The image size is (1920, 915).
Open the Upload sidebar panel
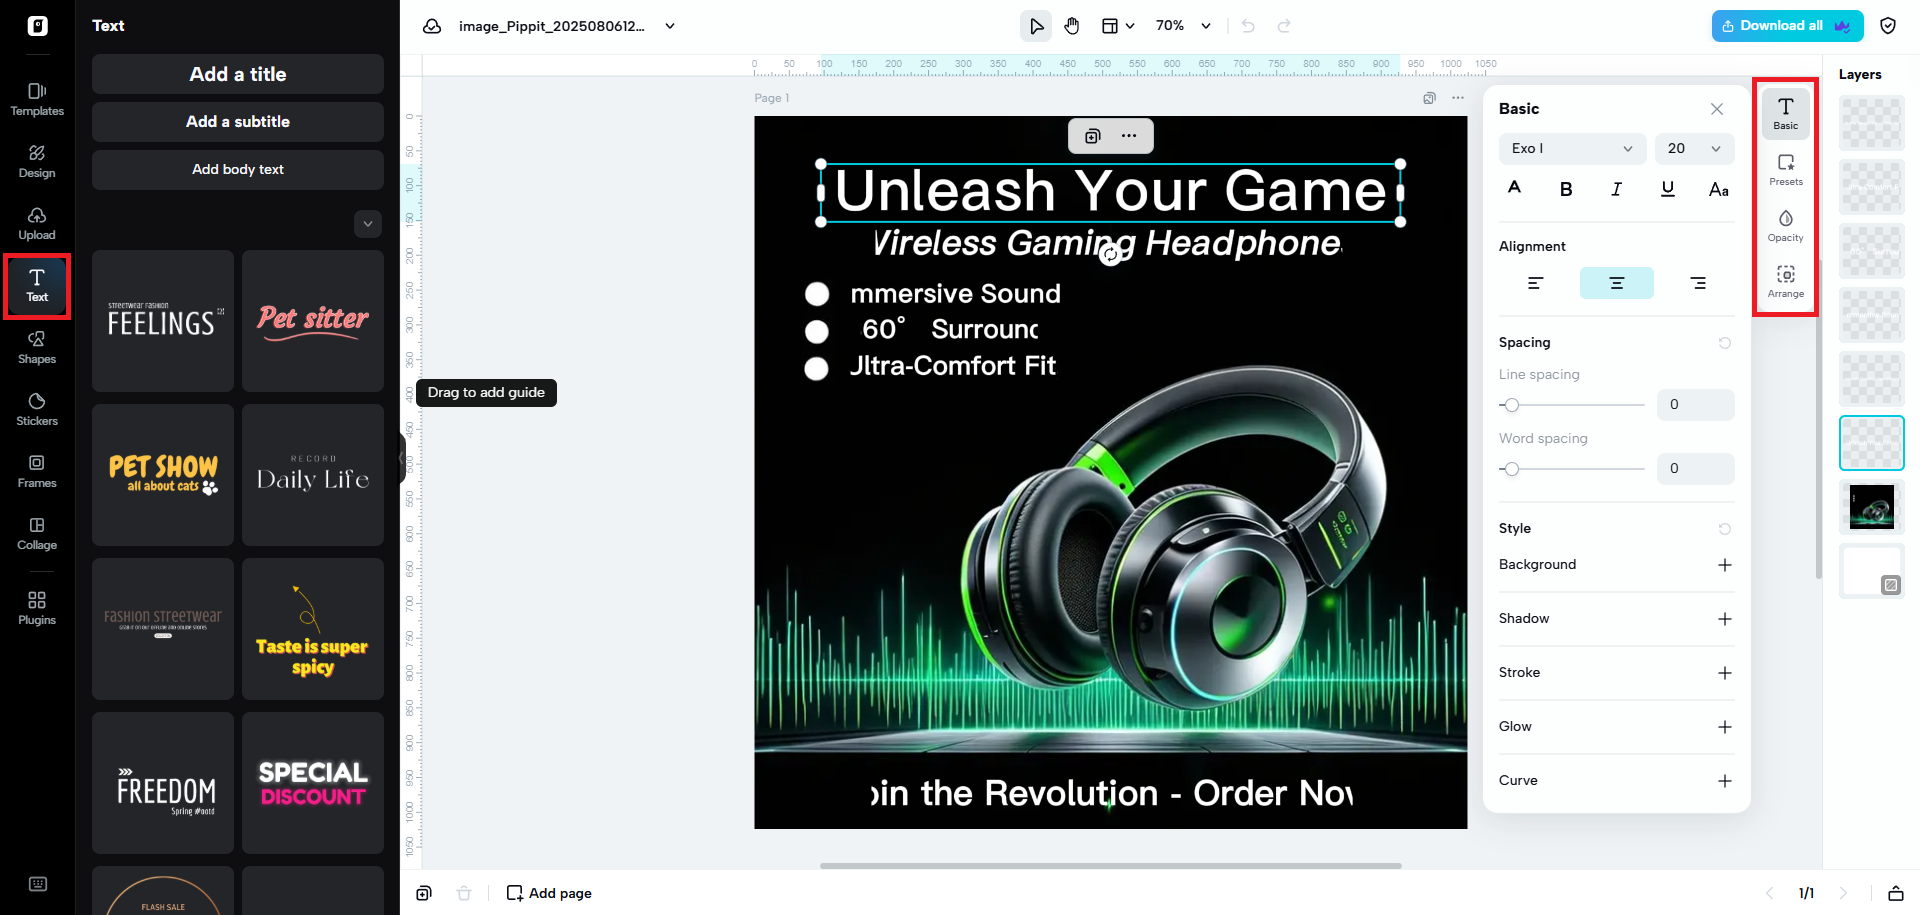pyautogui.click(x=37, y=223)
